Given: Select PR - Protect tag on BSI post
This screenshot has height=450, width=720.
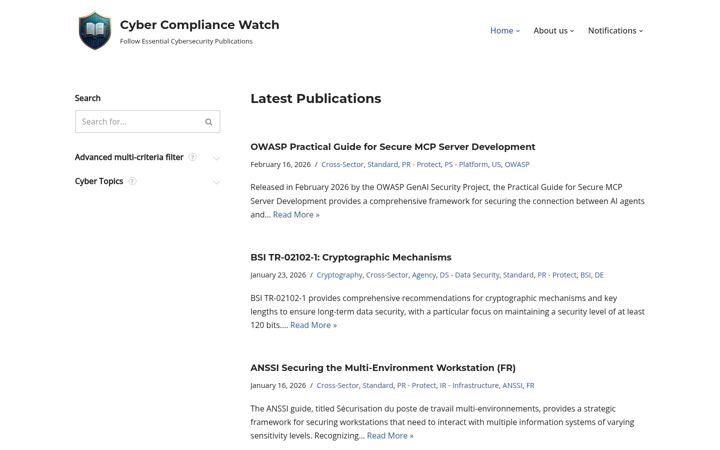Looking at the screenshot, I should point(557,275).
